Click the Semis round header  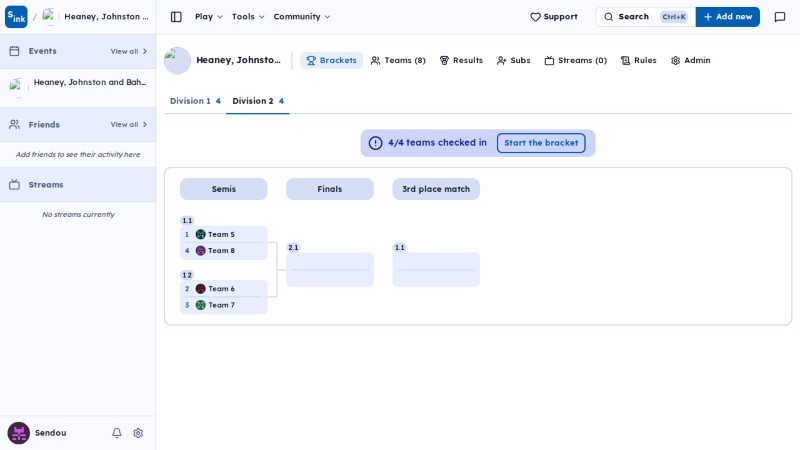[223, 189]
